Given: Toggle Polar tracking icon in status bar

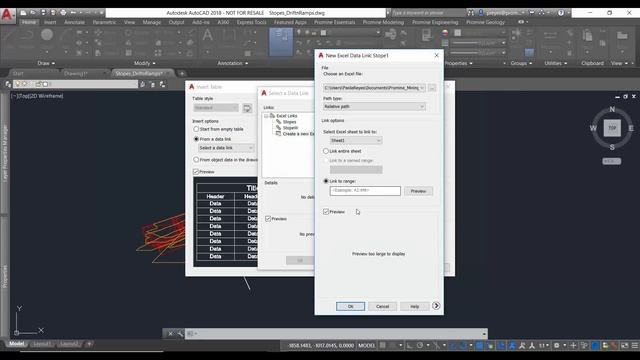Looking at the screenshot, I should tap(420, 345).
